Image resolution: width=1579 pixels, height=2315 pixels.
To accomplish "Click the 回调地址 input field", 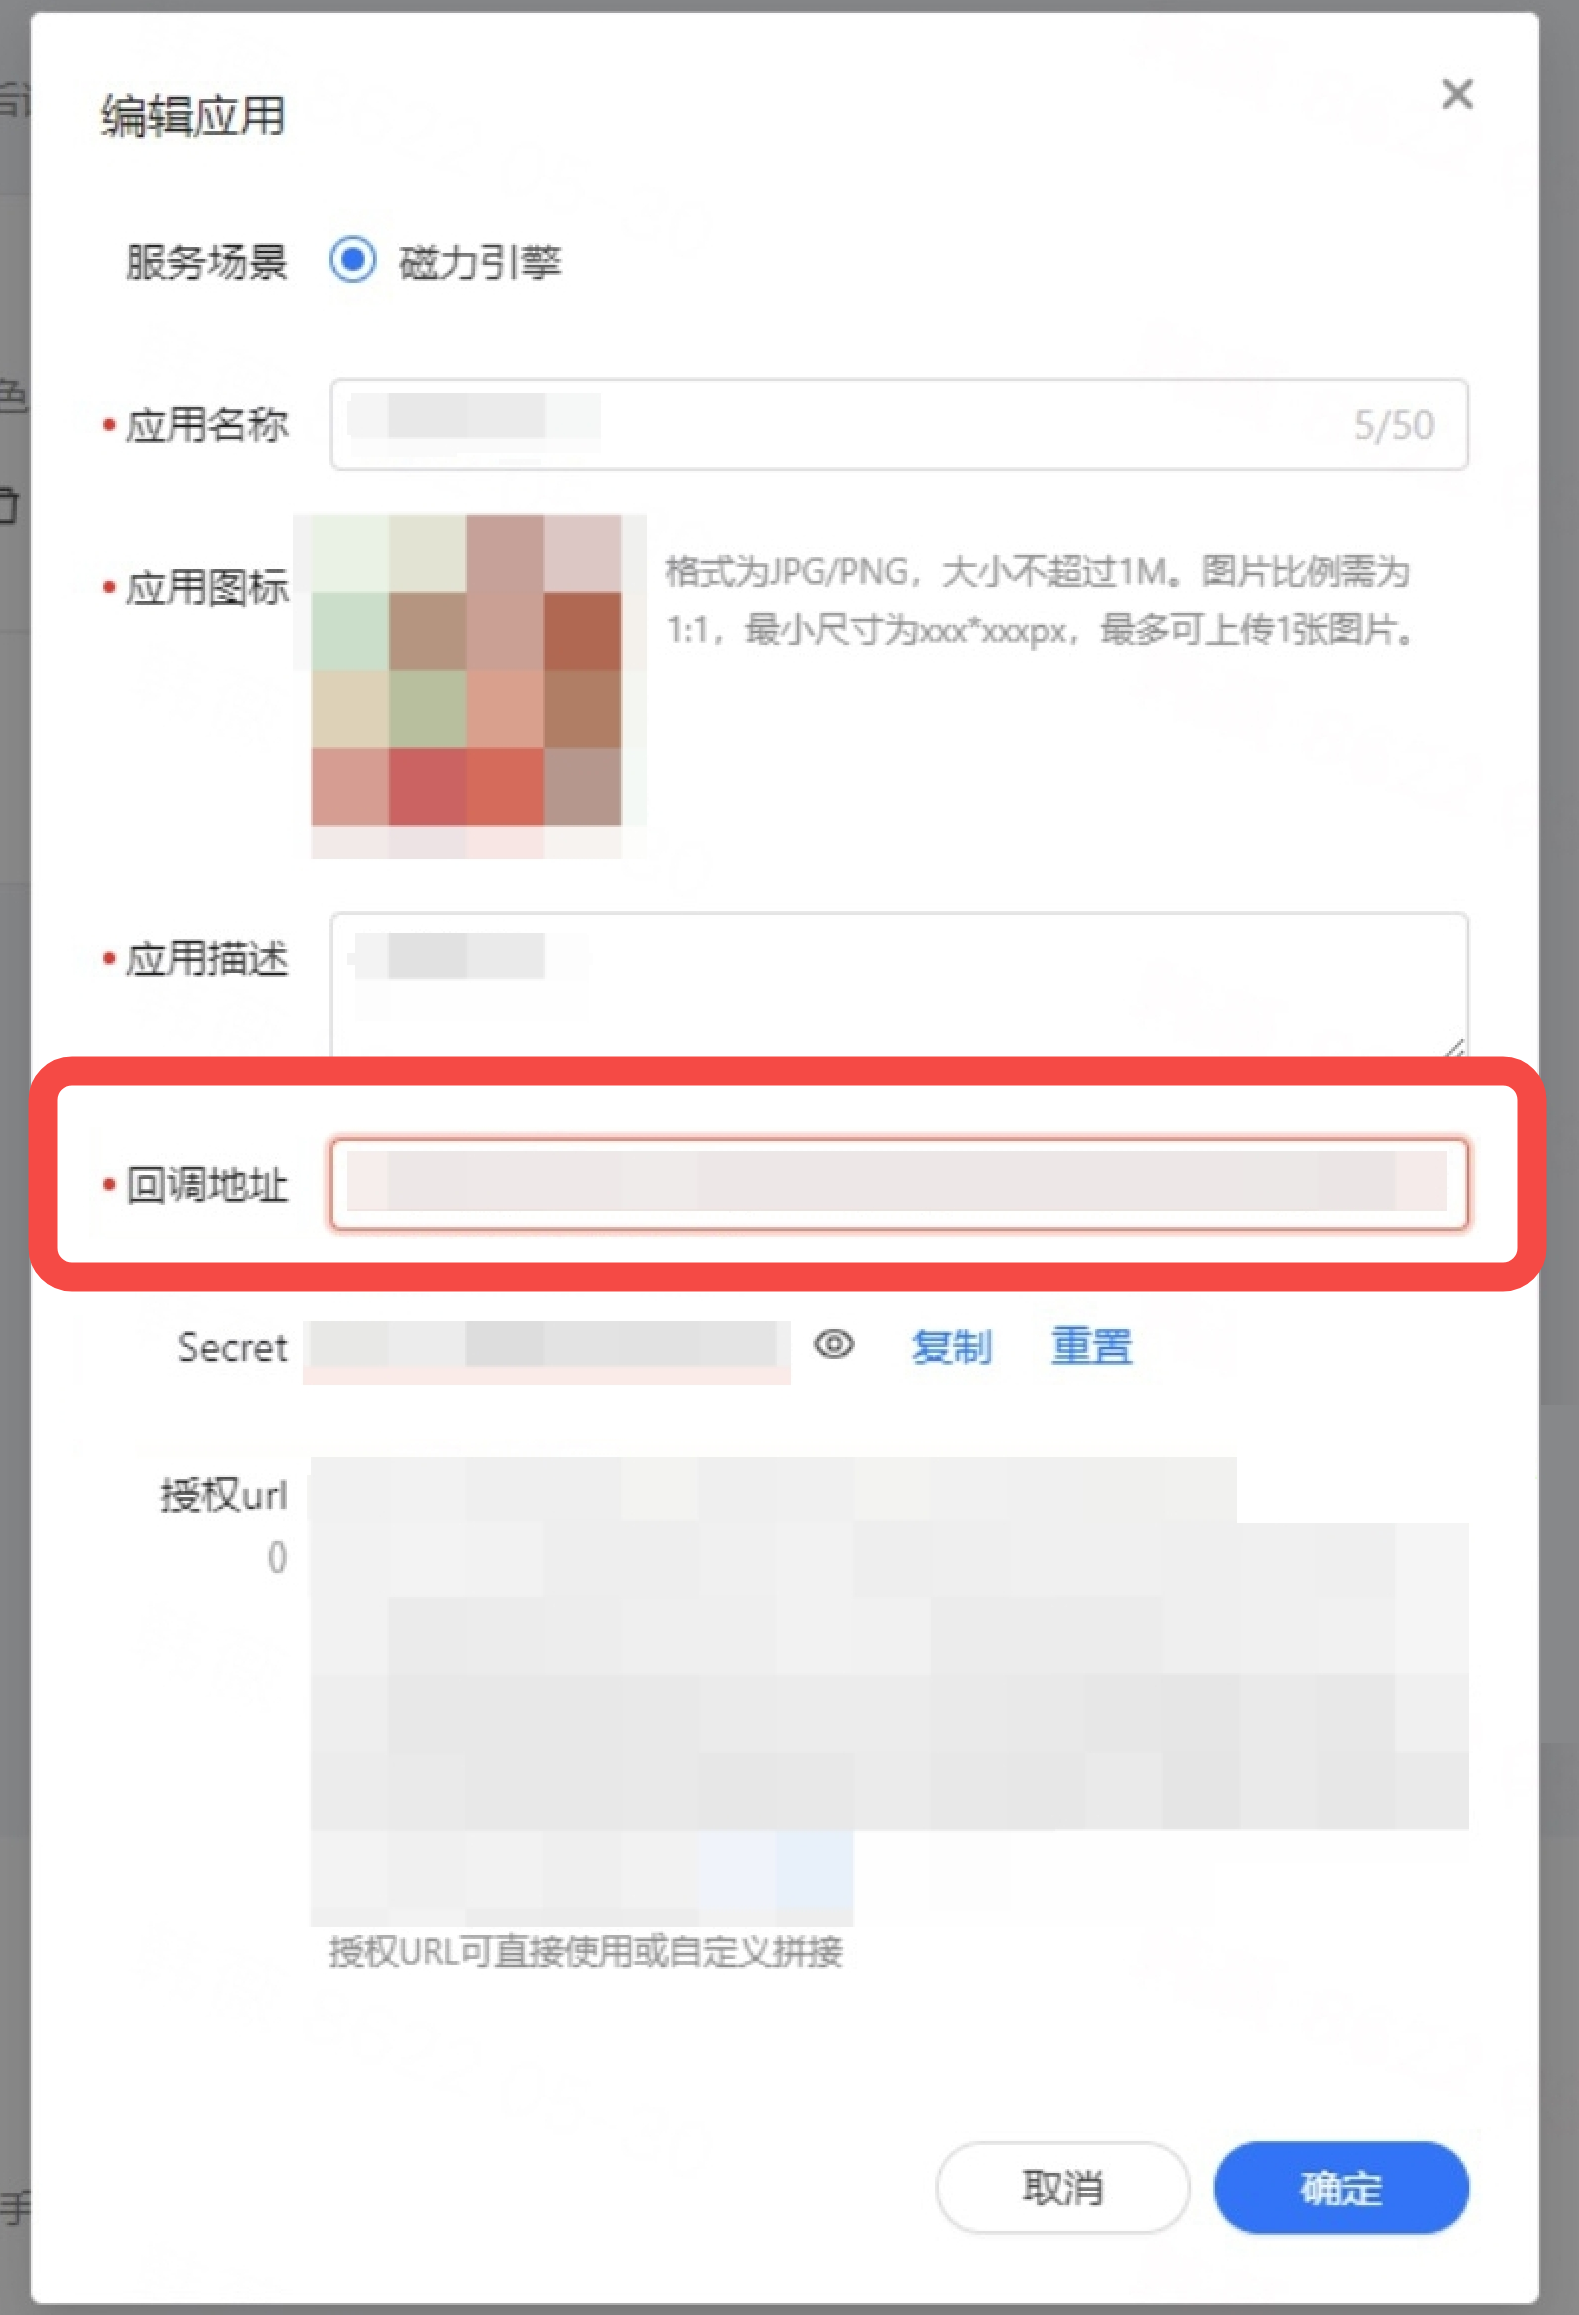I will pos(898,1184).
